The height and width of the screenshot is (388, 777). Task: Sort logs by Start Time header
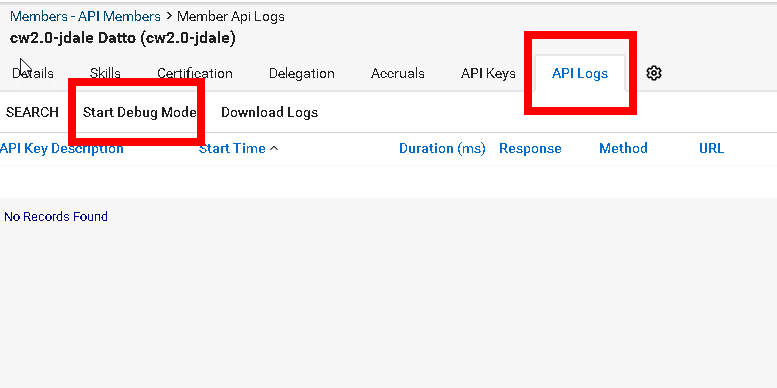point(232,149)
